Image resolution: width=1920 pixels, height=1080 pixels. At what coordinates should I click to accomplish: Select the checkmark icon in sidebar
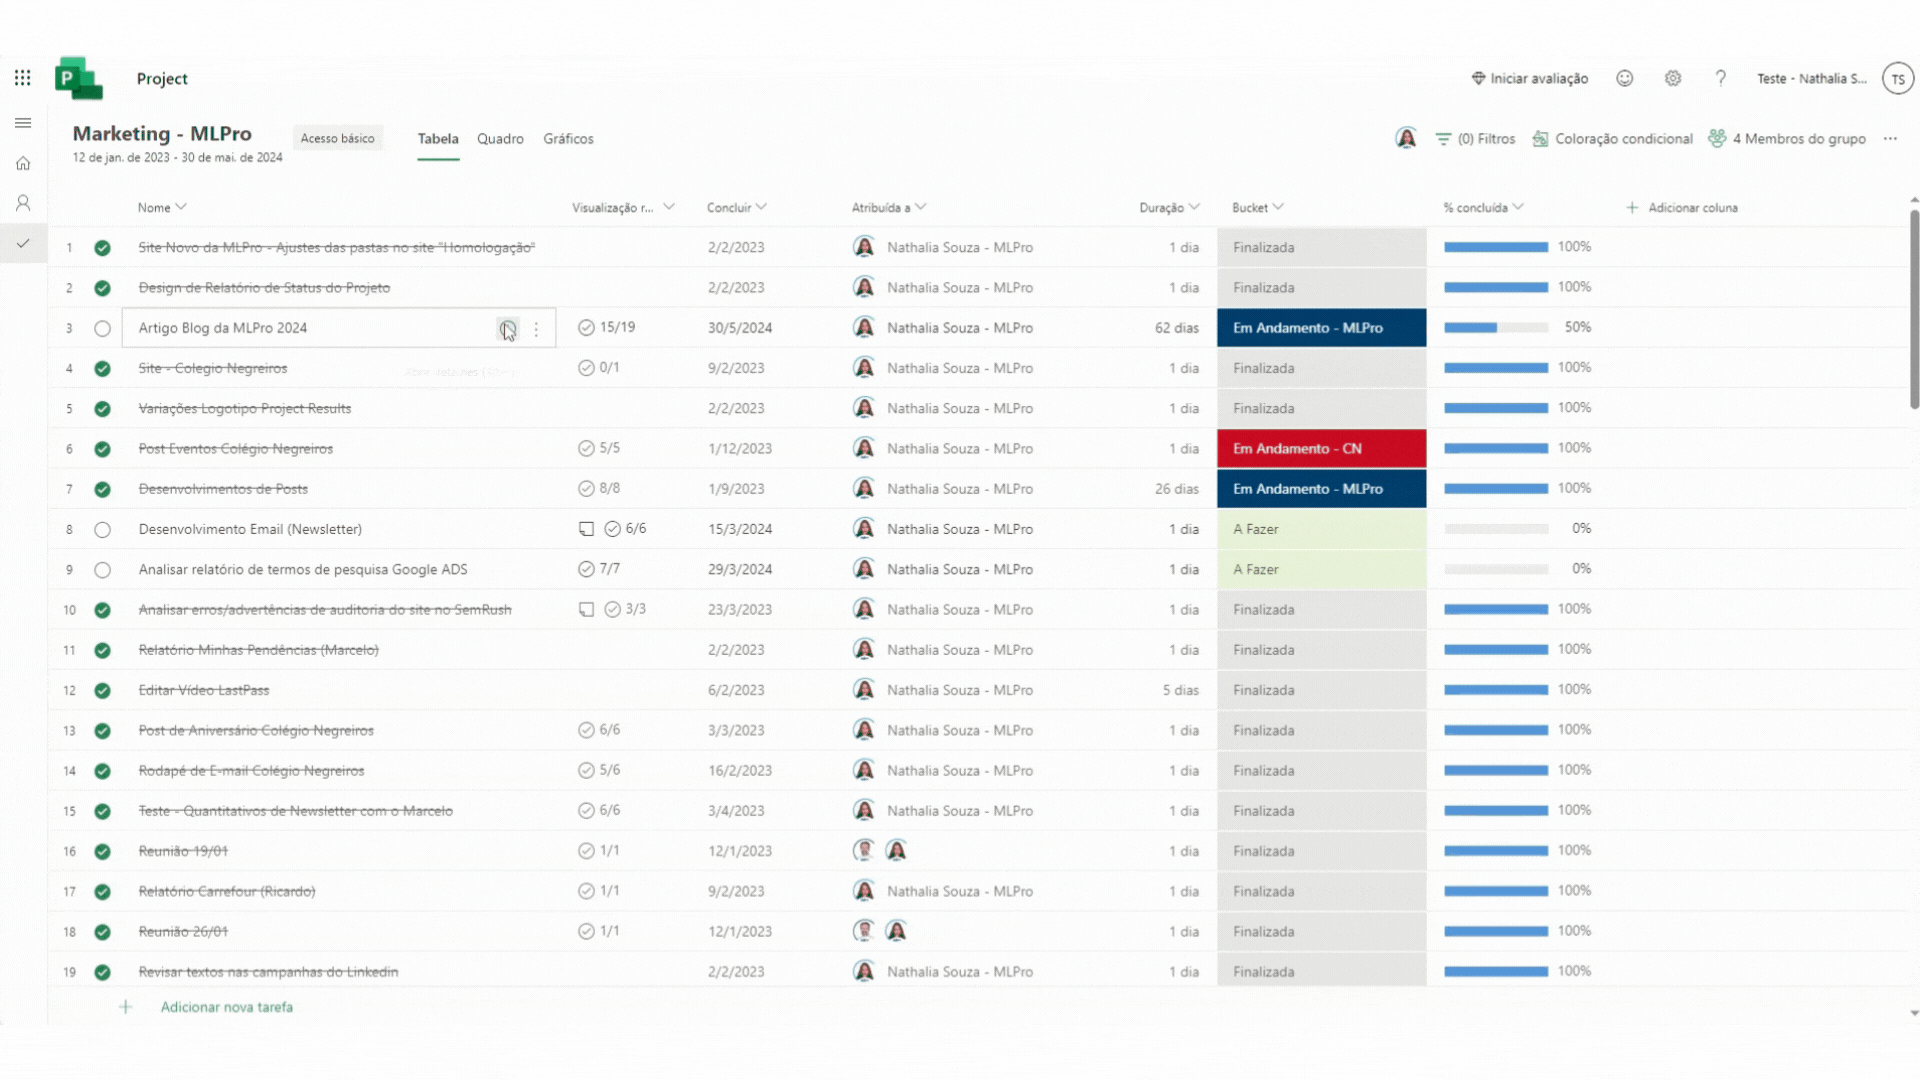[23, 243]
